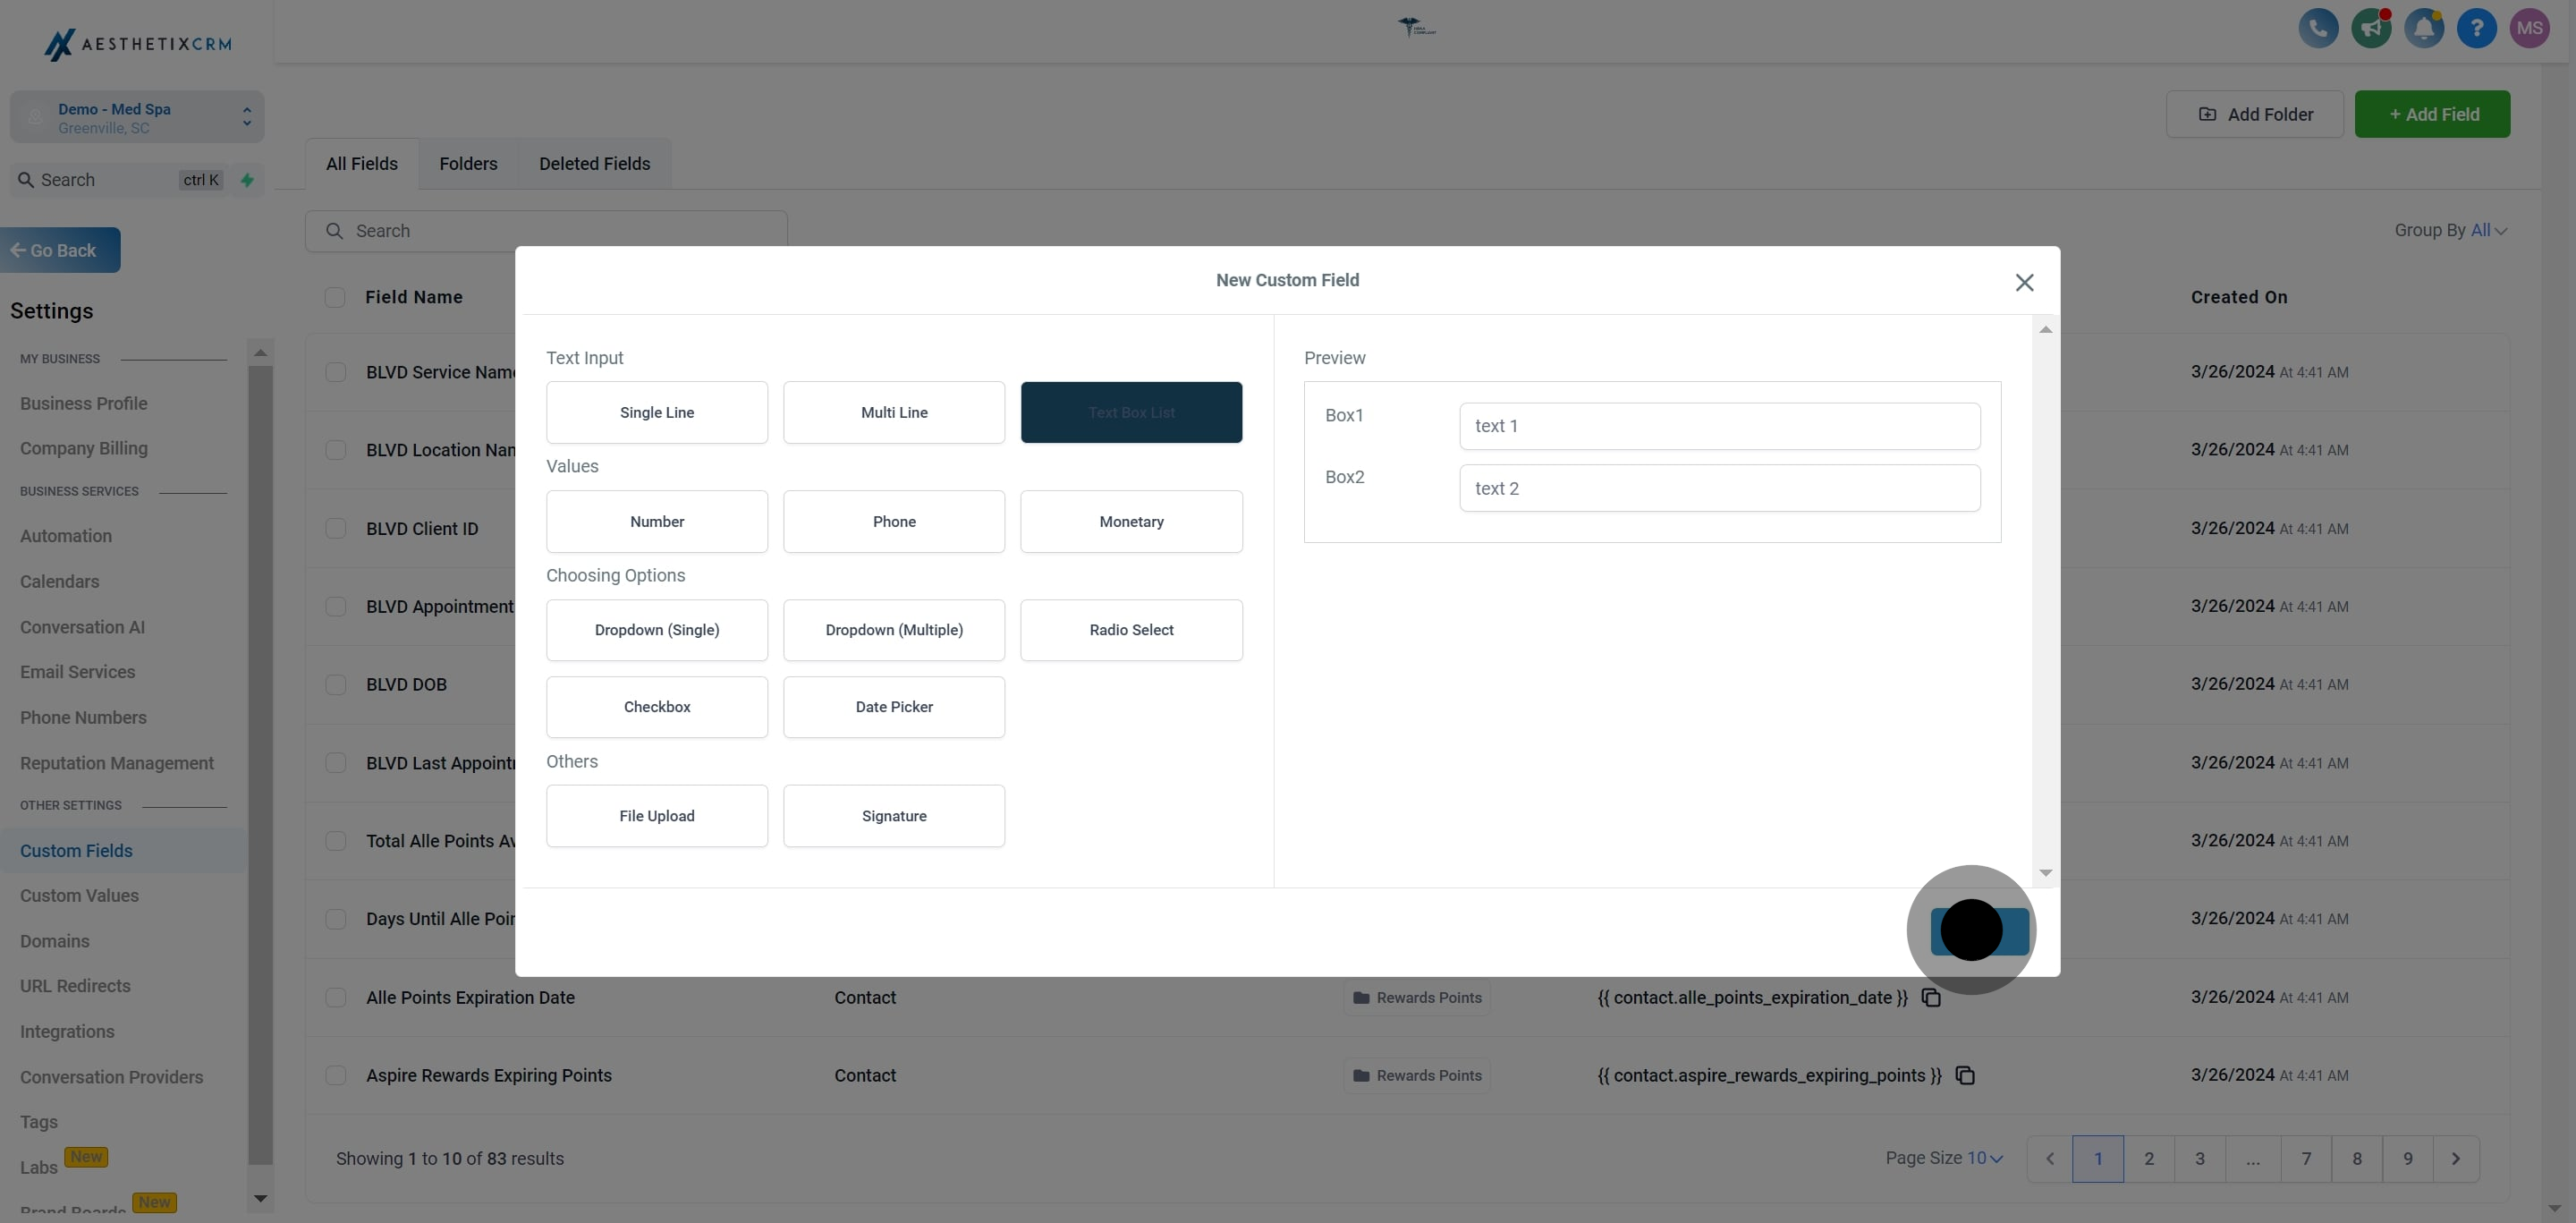
Task: Check the Aspire Rewards Expiring Points row
Action: point(336,1076)
